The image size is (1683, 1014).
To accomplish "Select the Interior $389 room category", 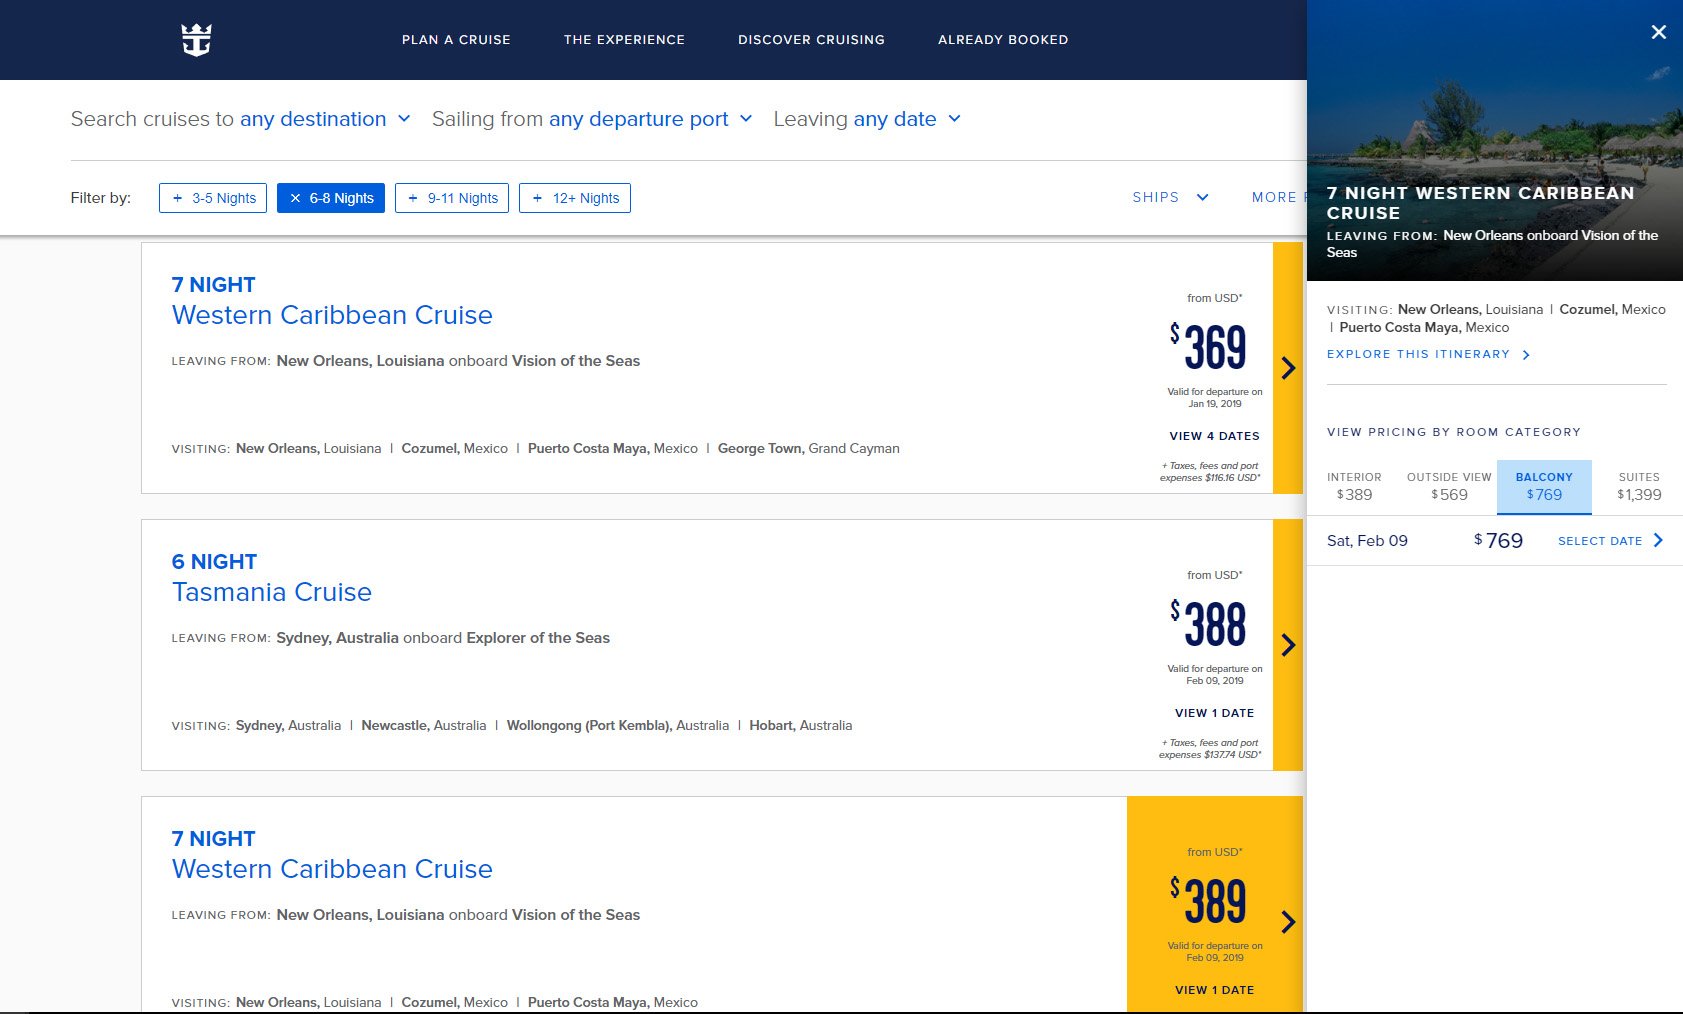I will tap(1354, 486).
